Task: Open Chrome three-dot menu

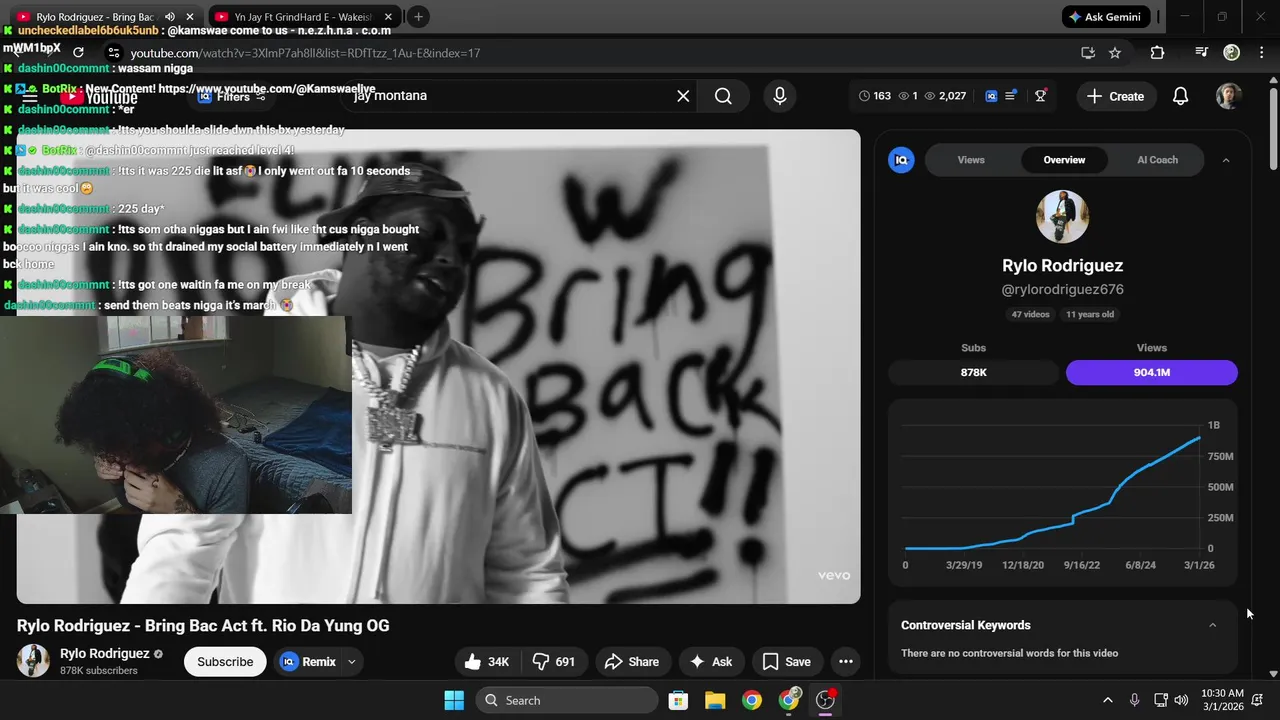Action: (x=1261, y=53)
